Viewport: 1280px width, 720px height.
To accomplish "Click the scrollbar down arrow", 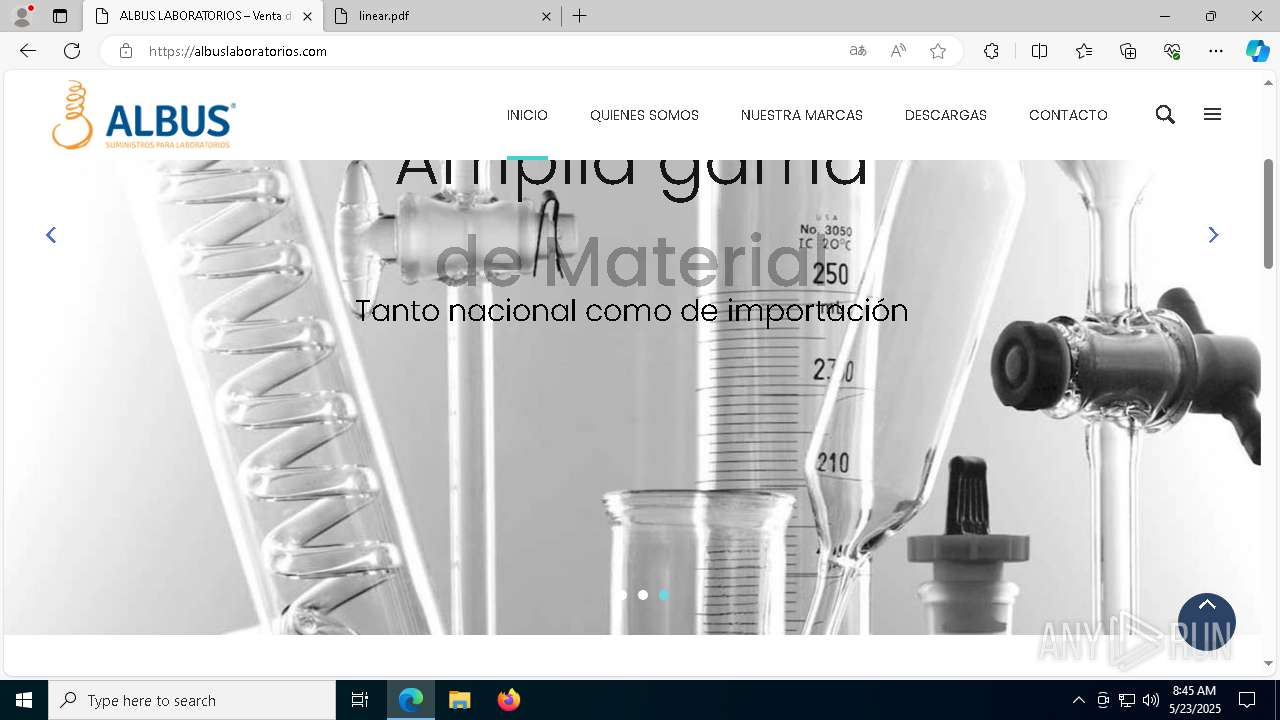I will point(1269,663).
